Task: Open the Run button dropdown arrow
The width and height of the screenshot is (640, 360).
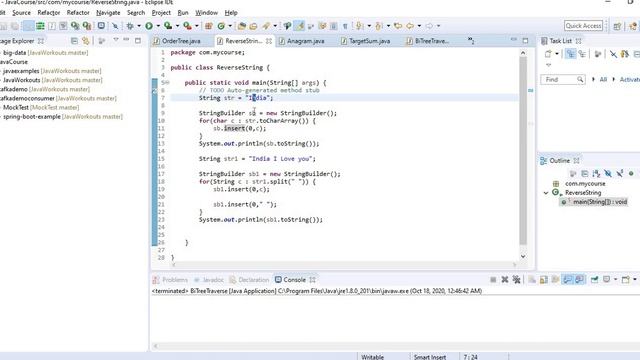Action: coord(158,26)
